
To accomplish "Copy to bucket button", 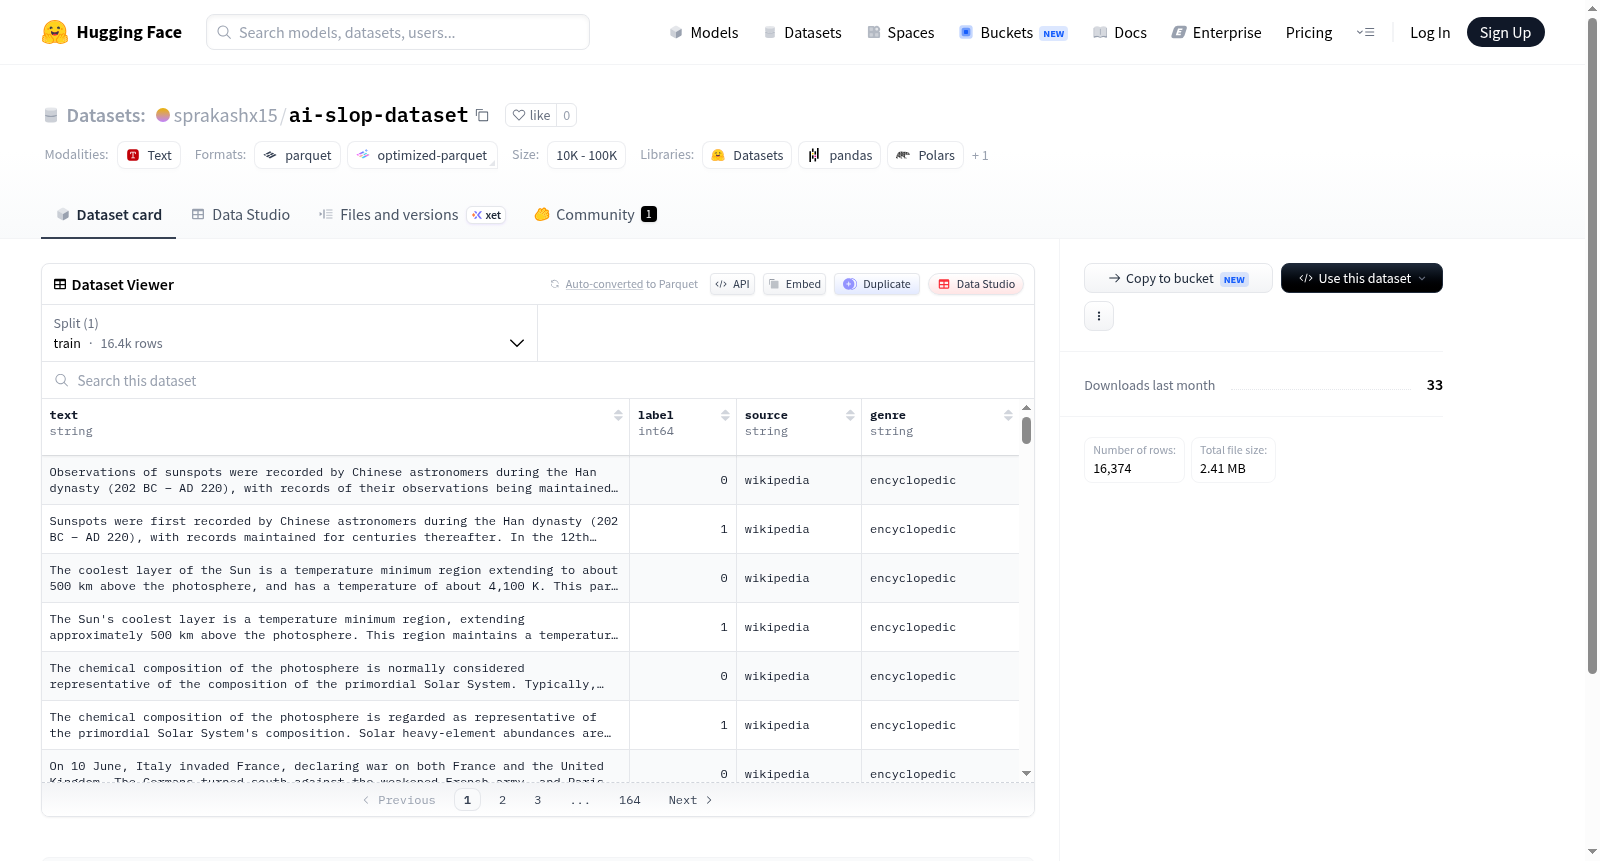I will click(x=1178, y=278).
